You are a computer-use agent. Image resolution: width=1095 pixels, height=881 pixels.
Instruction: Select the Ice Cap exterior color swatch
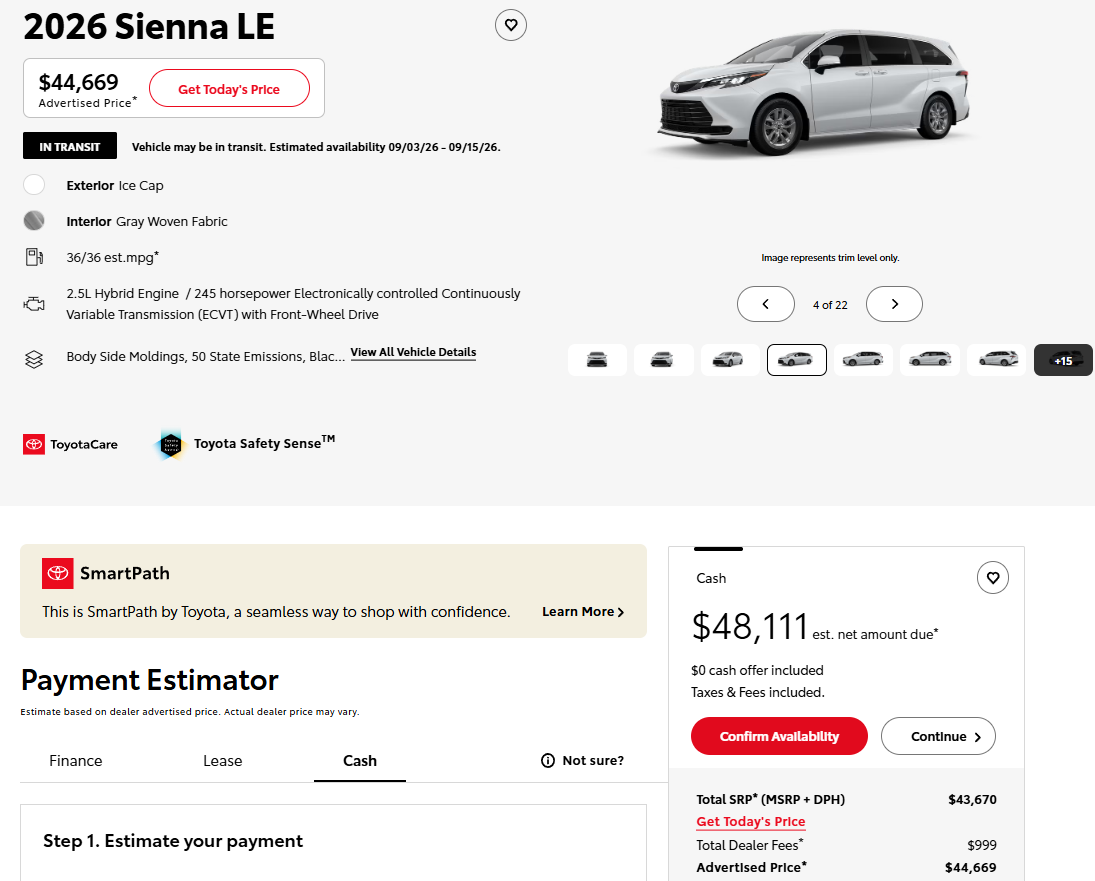point(34,185)
